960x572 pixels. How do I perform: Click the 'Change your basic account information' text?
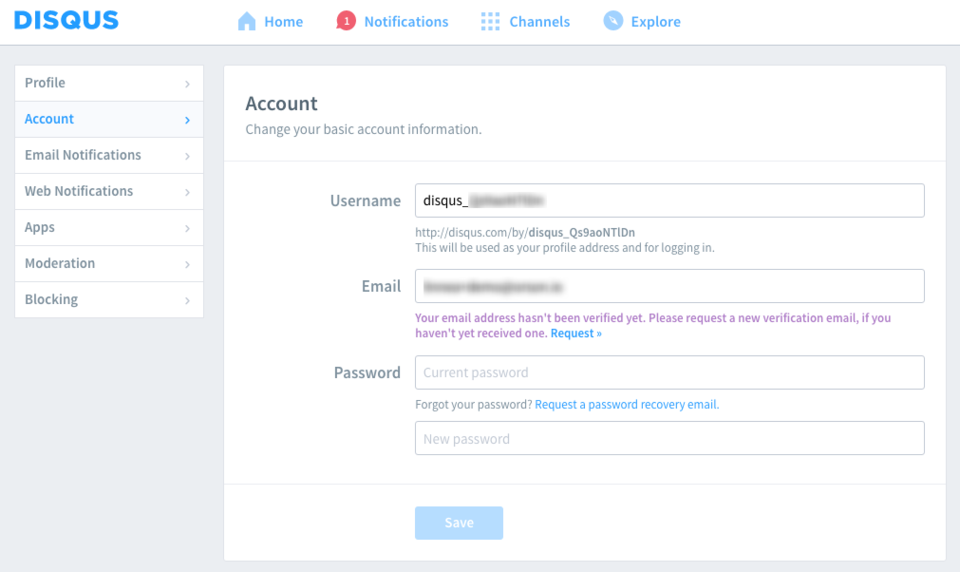[x=364, y=130]
